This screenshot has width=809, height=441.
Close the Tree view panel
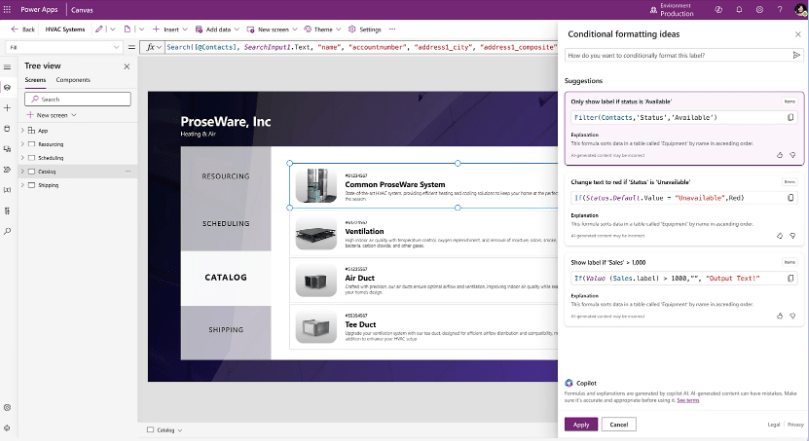127,67
